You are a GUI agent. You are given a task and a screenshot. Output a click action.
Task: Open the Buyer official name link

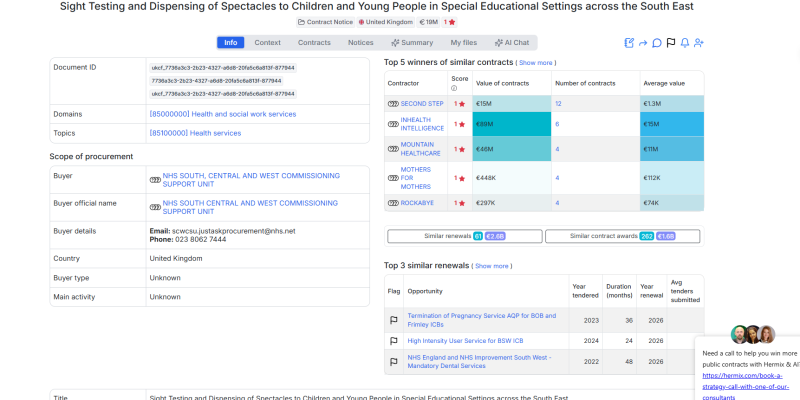[x=250, y=207]
